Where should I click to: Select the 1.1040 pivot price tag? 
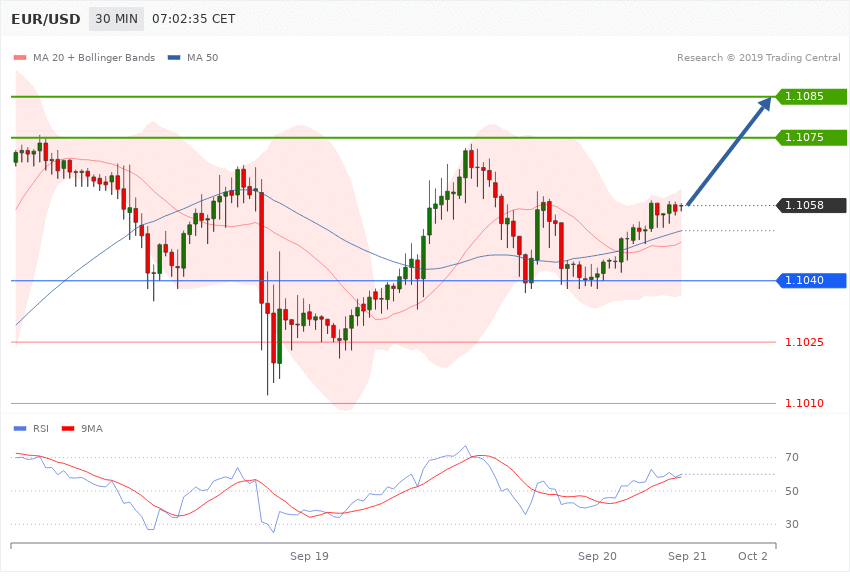coord(812,280)
